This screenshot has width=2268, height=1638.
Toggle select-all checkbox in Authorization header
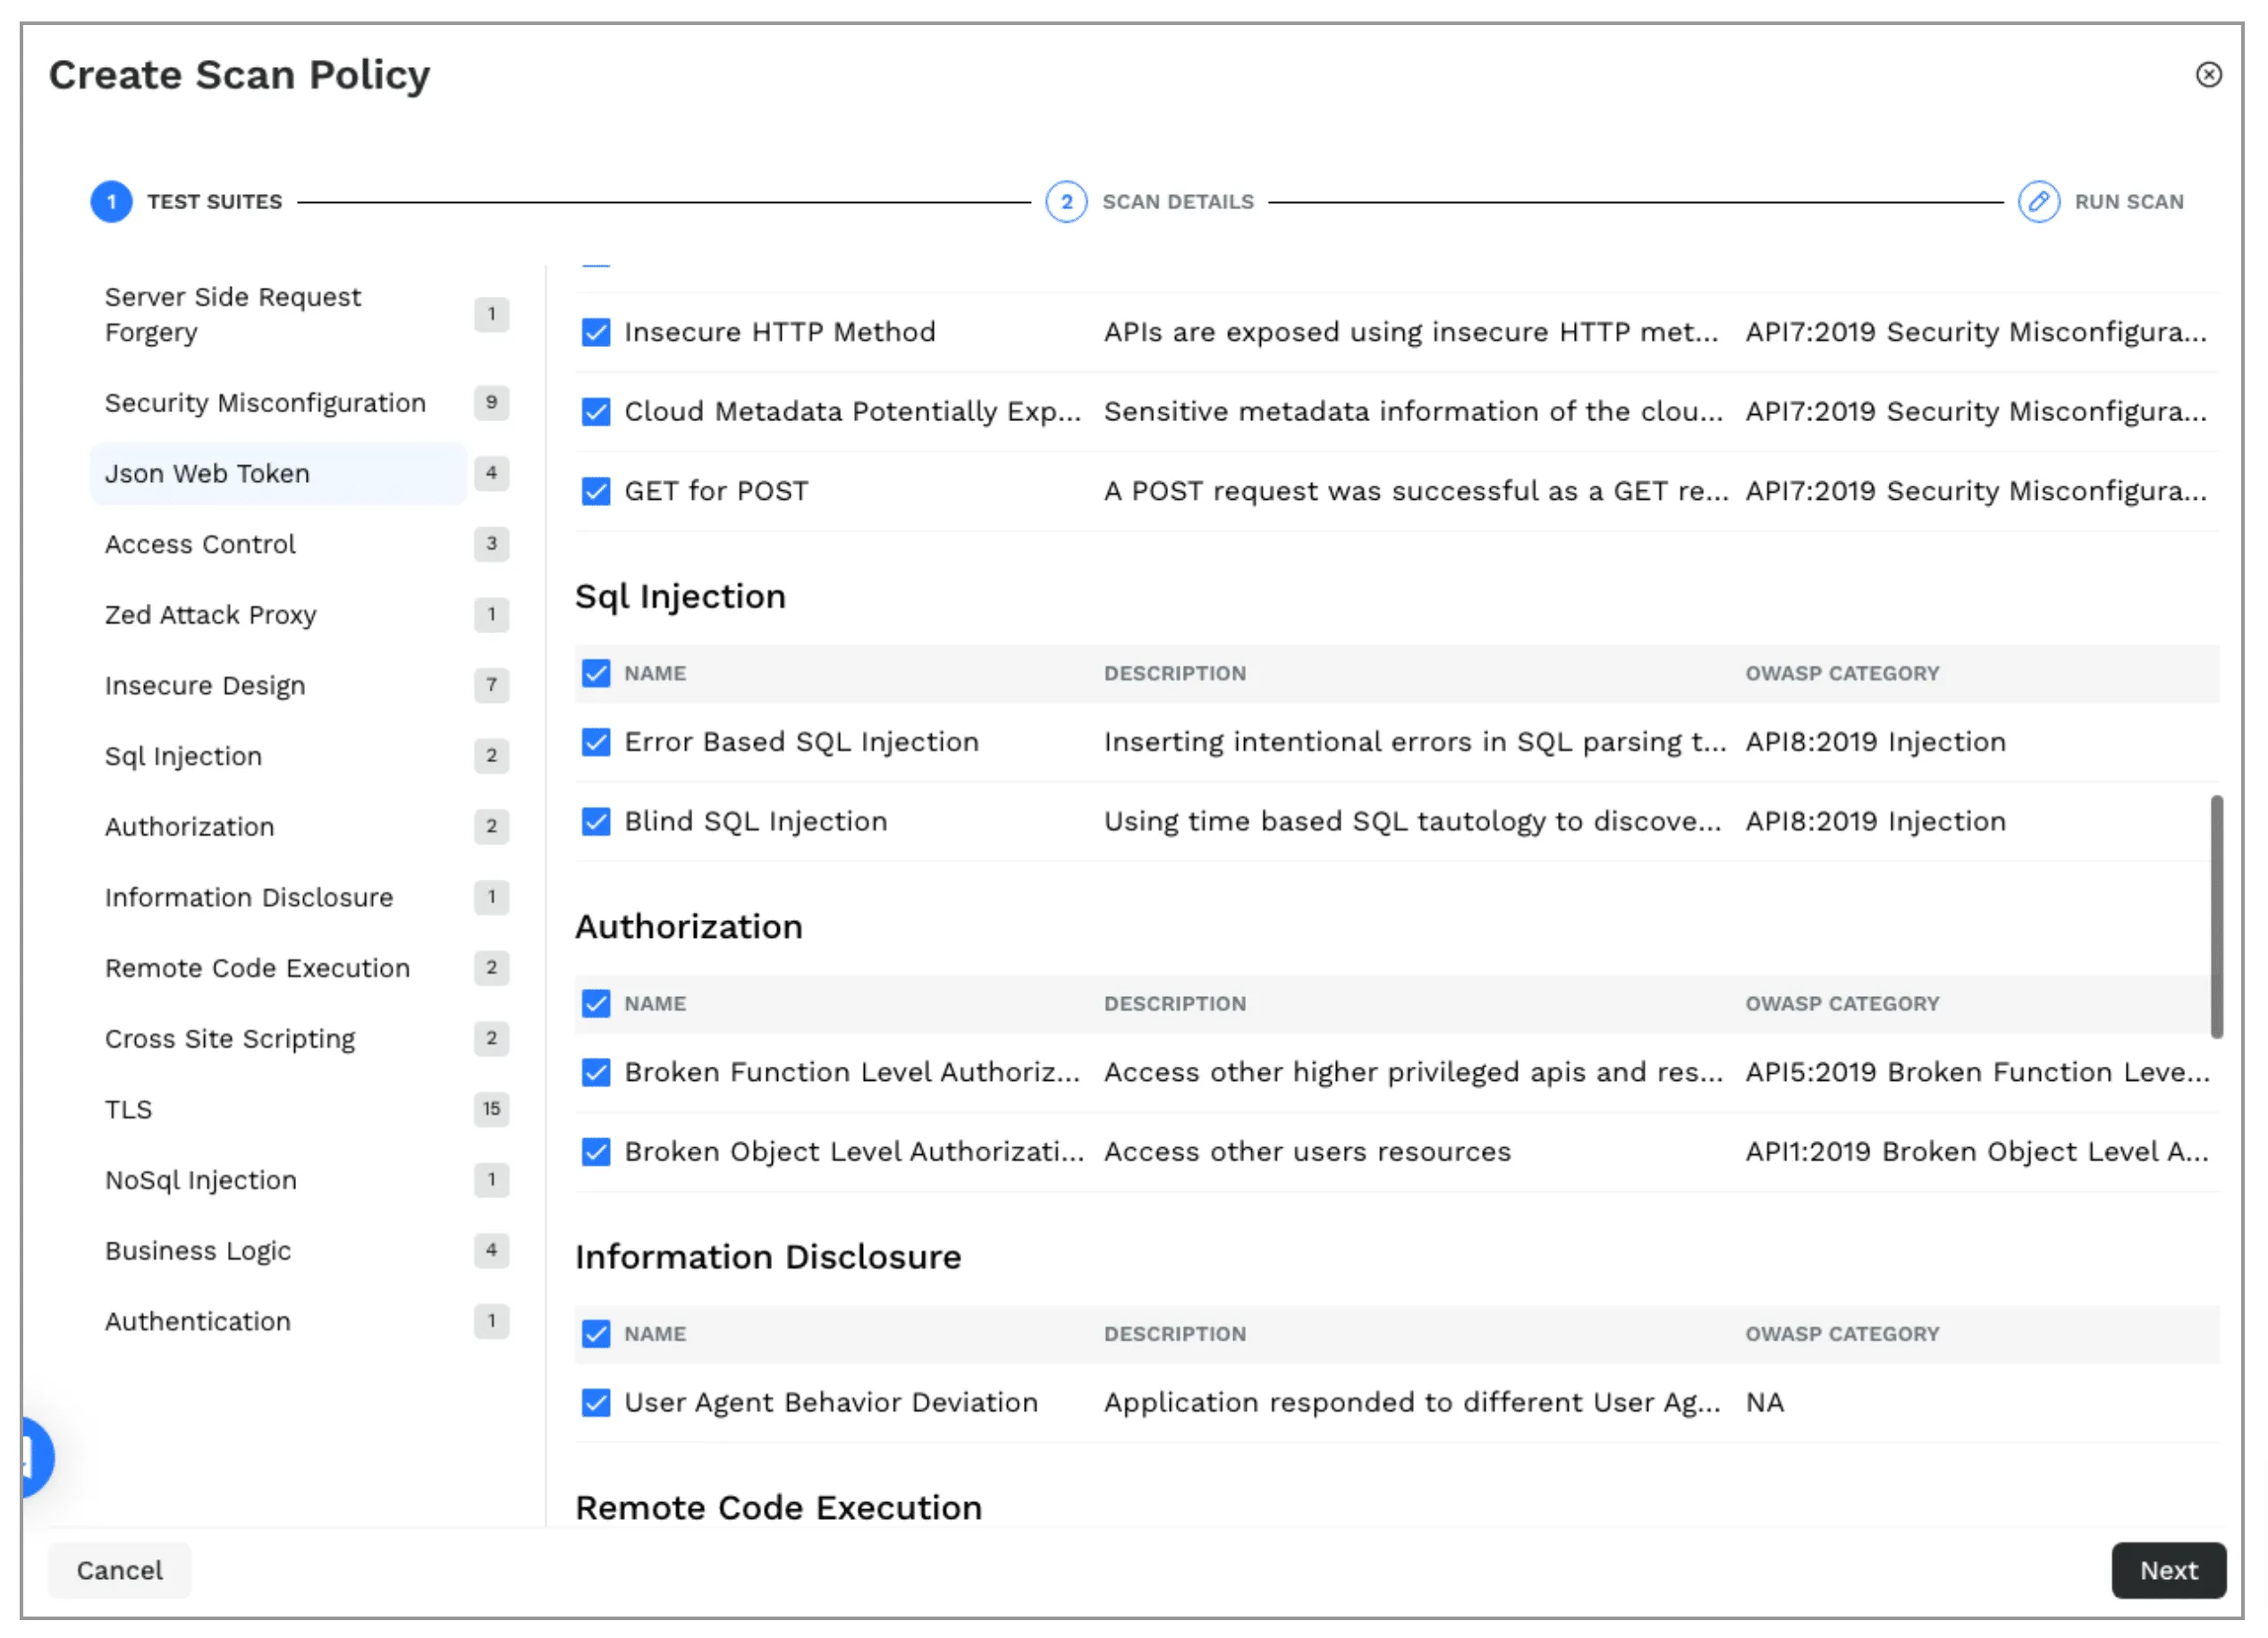coord(596,1003)
